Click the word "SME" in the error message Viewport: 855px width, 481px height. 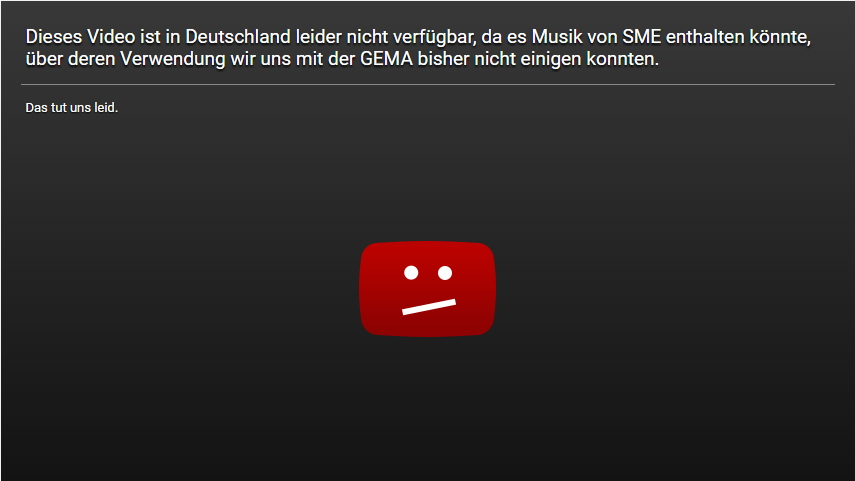pos(642,37)
